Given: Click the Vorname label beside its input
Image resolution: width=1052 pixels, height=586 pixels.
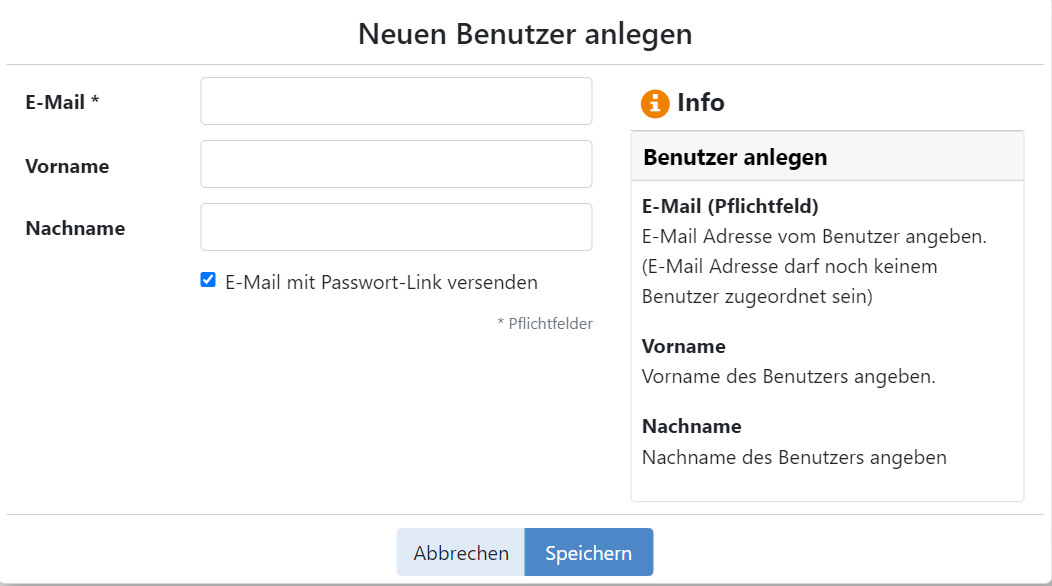Looking at the screenshot, I should pos(67,166).
